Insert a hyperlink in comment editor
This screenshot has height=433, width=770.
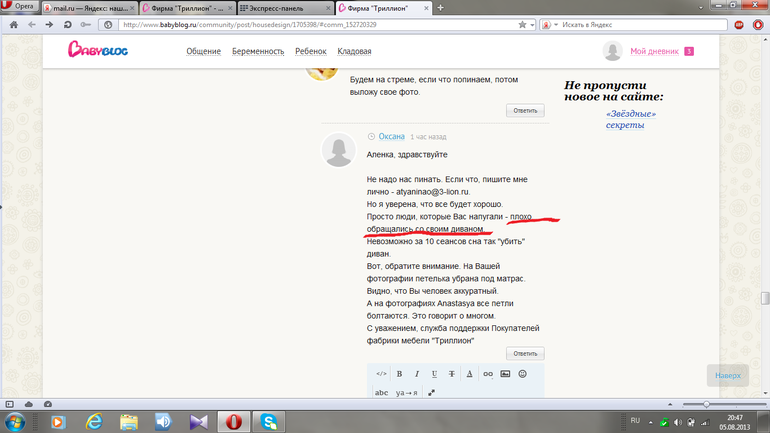pyautogui.click(x=488, y=374)
